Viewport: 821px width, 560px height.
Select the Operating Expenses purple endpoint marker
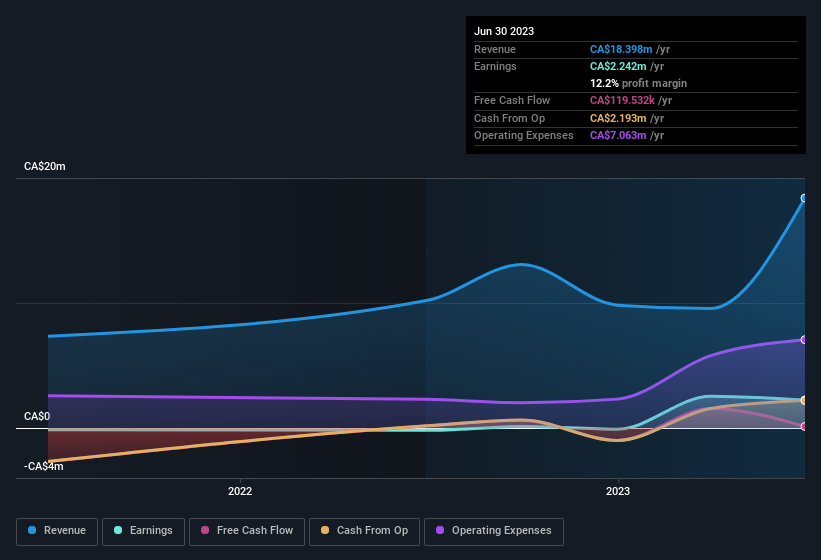pyautogui.click(x=804, y=340)
